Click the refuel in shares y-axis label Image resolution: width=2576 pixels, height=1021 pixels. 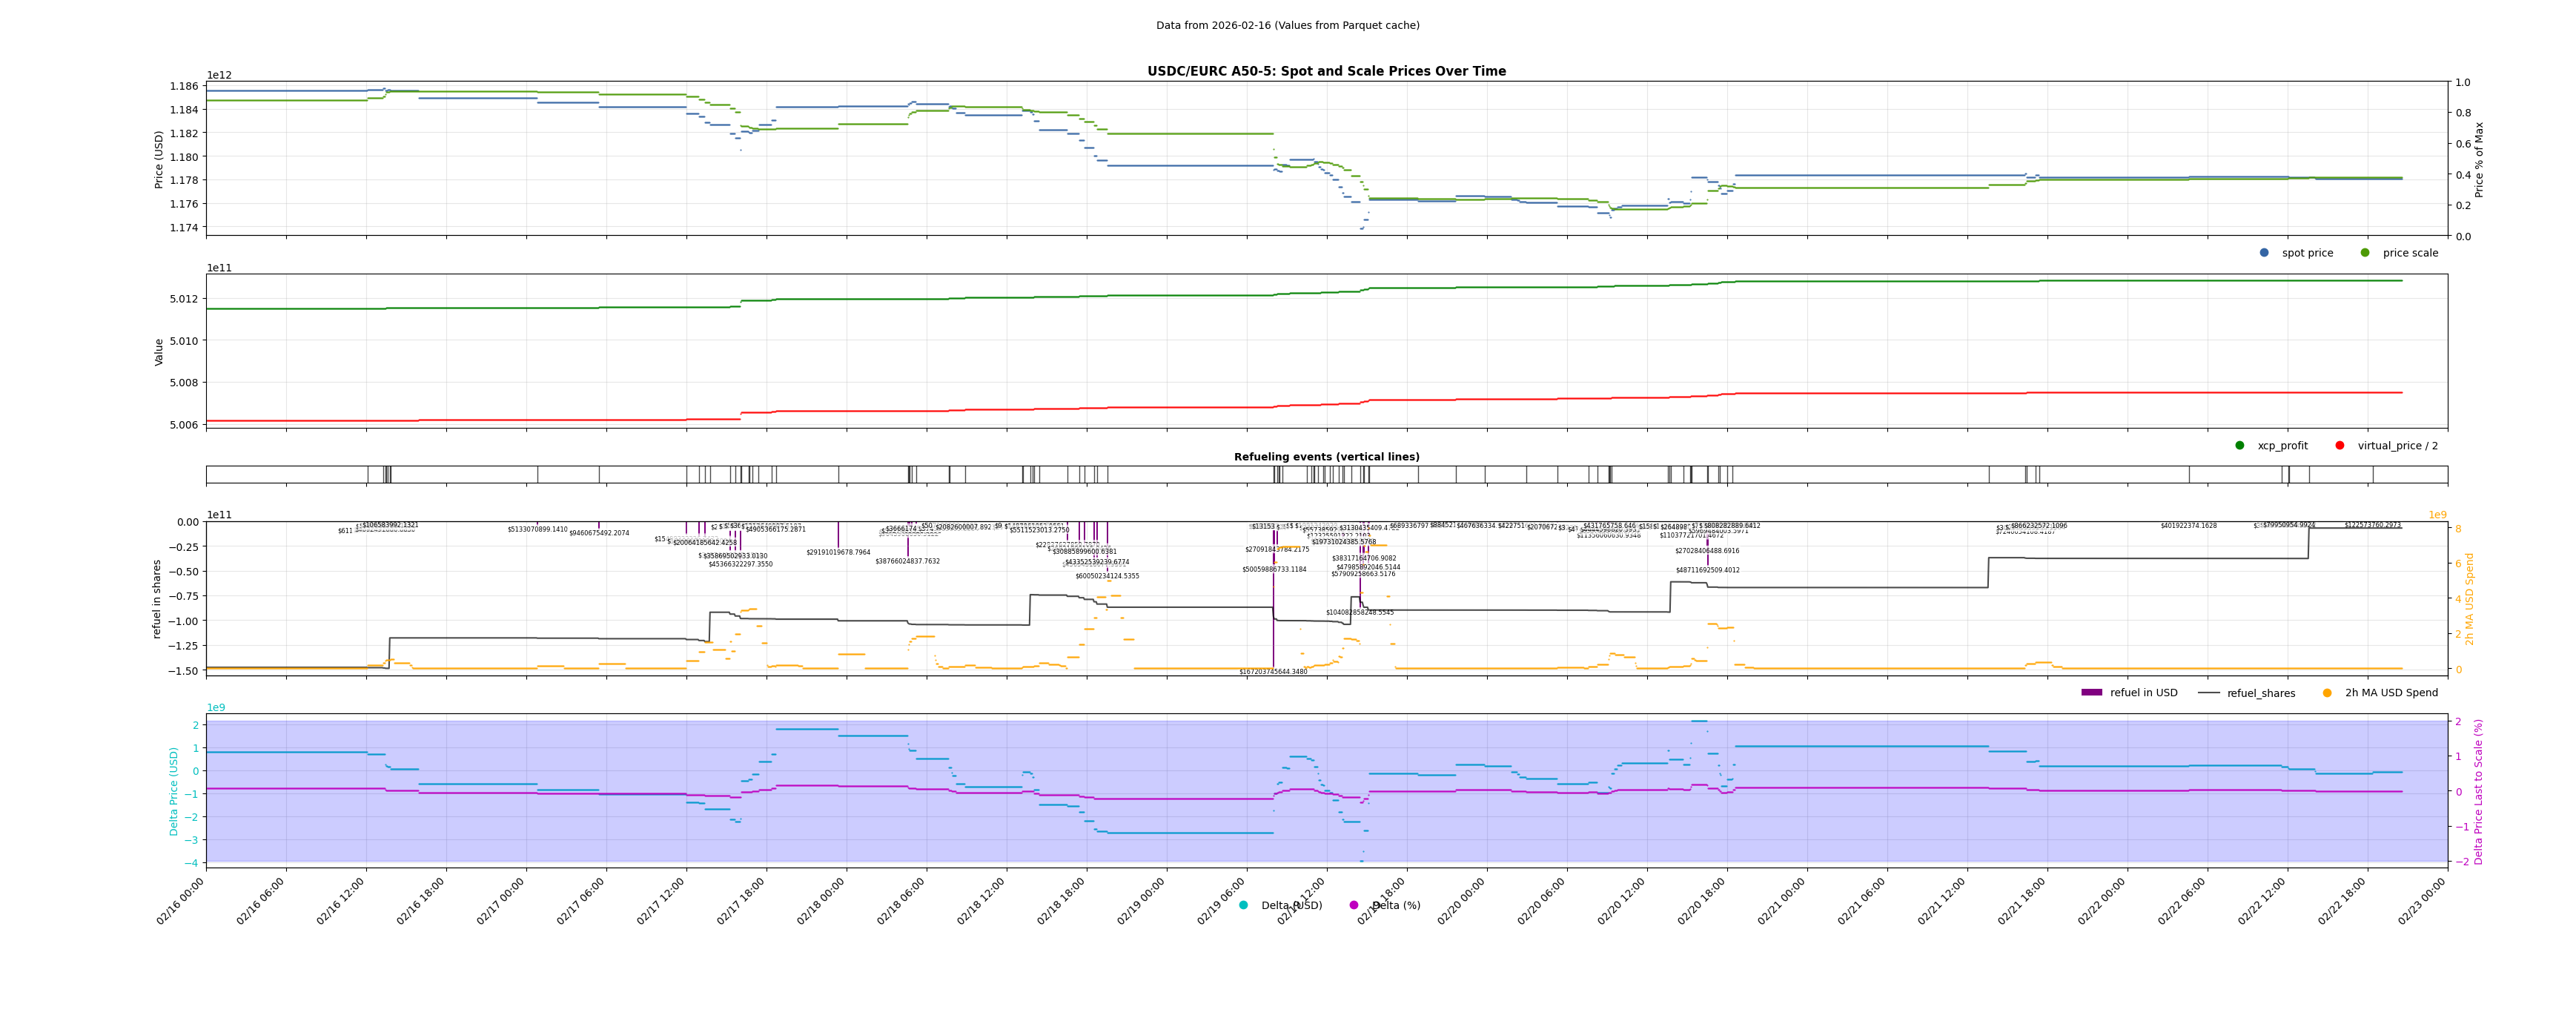point(157,599)
